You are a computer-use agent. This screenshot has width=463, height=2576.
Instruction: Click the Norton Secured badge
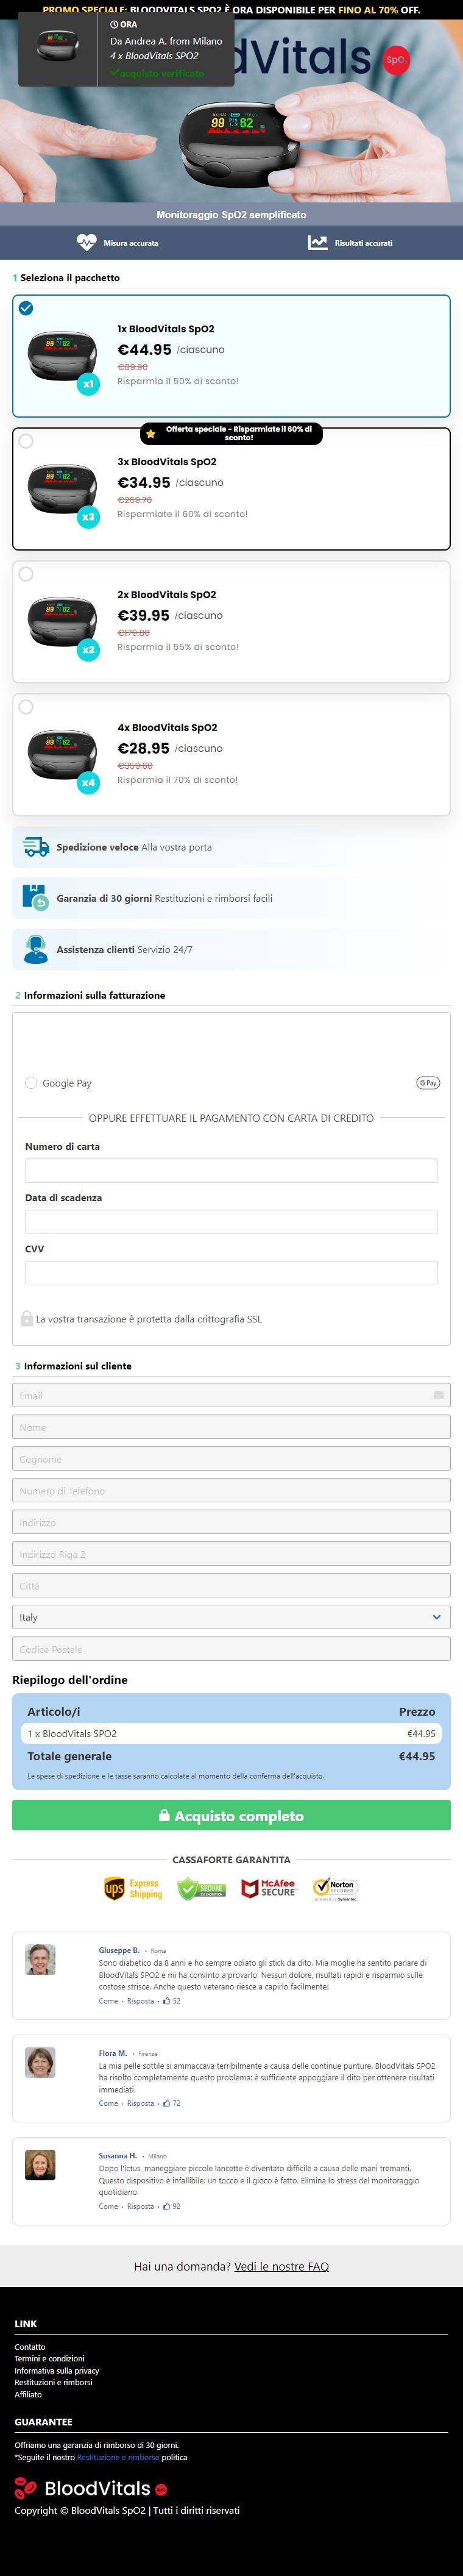[335, 1888]
